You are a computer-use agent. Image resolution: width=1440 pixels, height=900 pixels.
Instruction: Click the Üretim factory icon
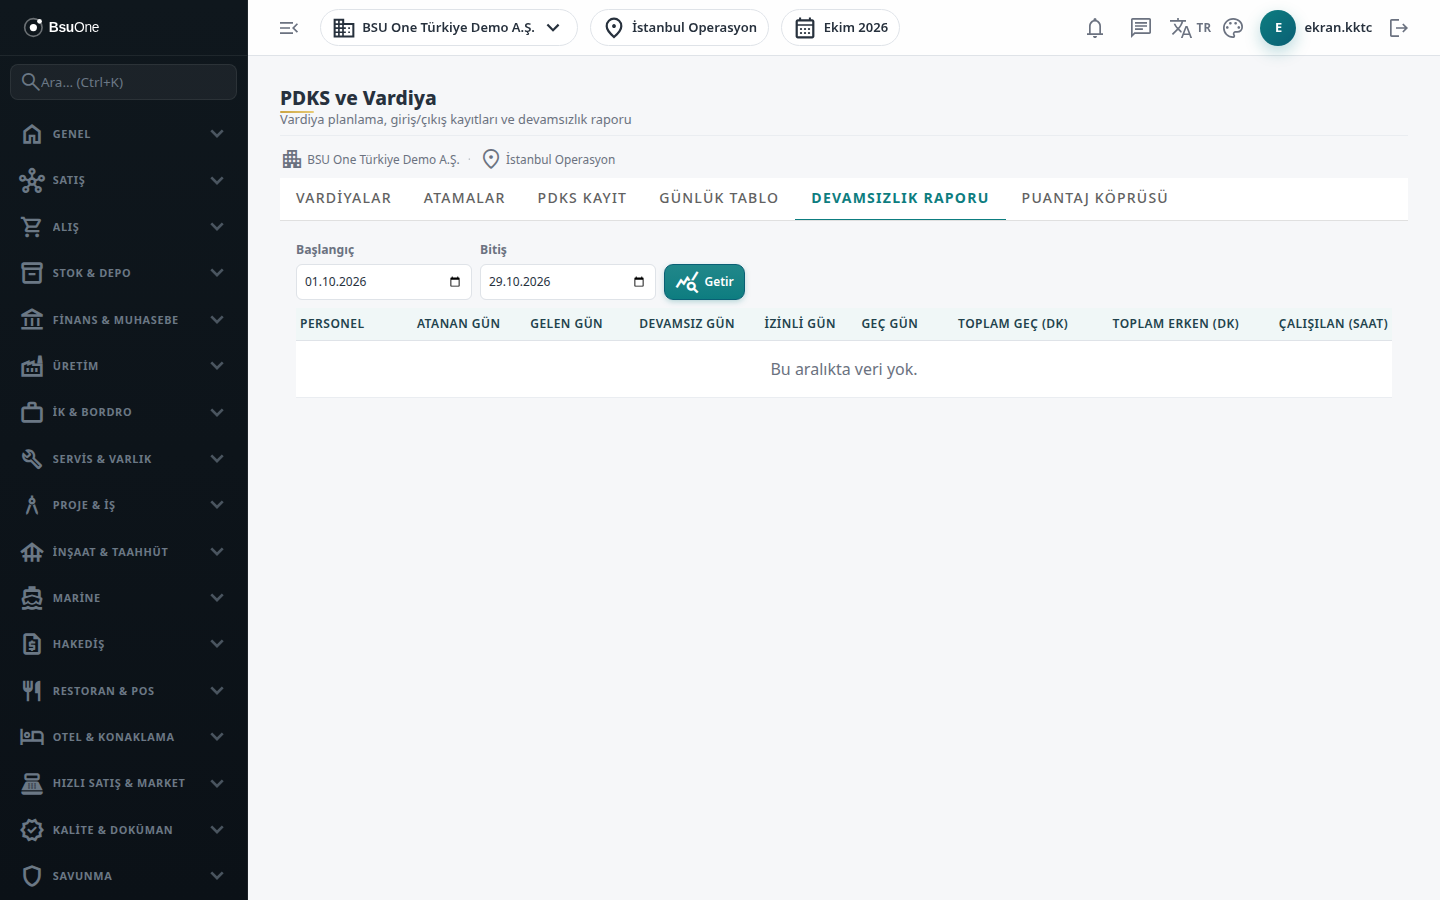click(x=32, y=366)
